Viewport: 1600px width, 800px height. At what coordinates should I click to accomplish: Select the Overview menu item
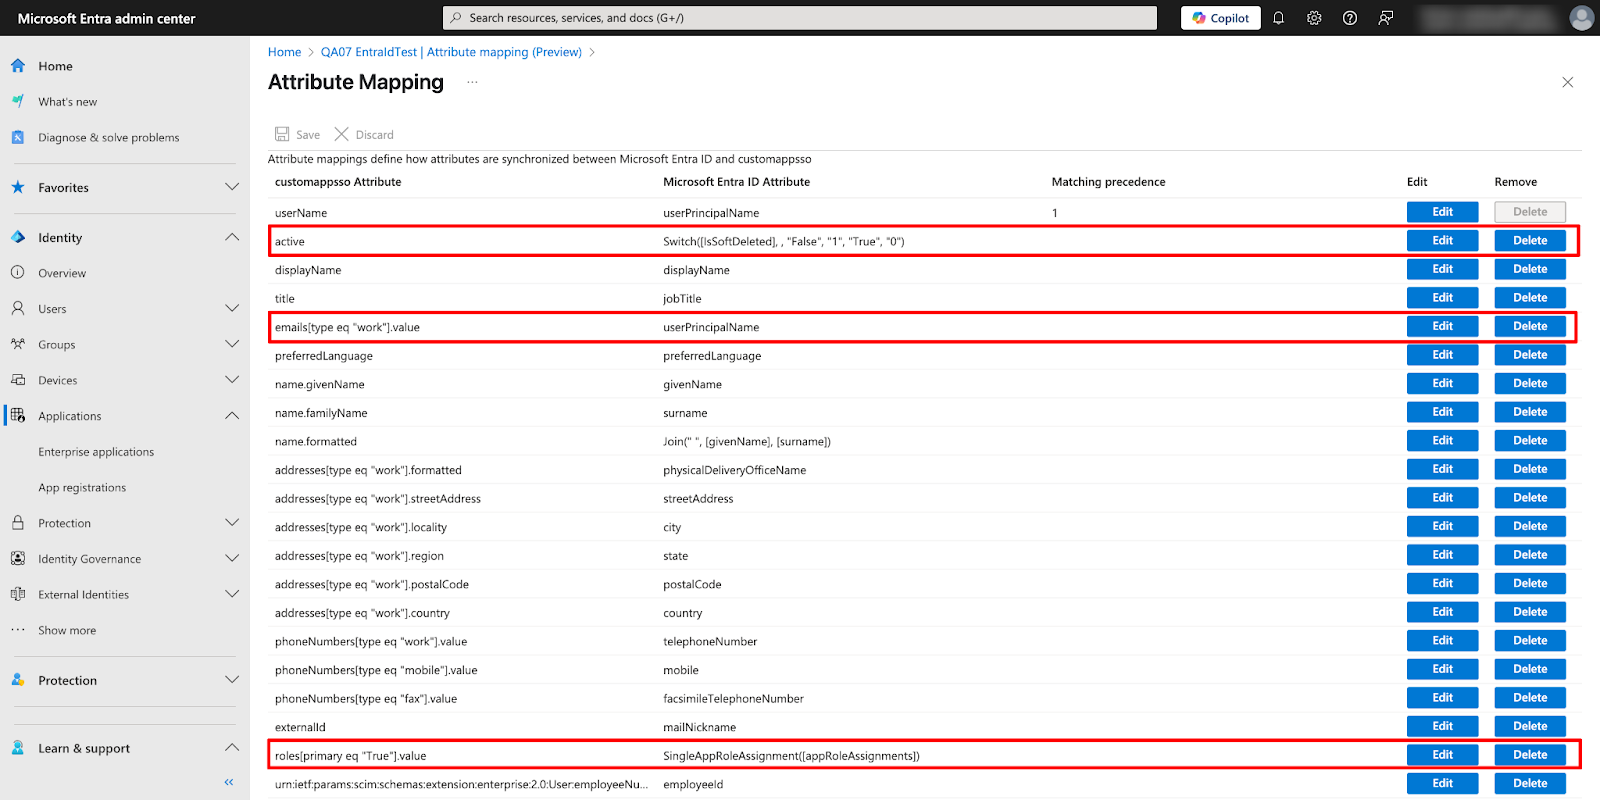[x=62, y=273]
